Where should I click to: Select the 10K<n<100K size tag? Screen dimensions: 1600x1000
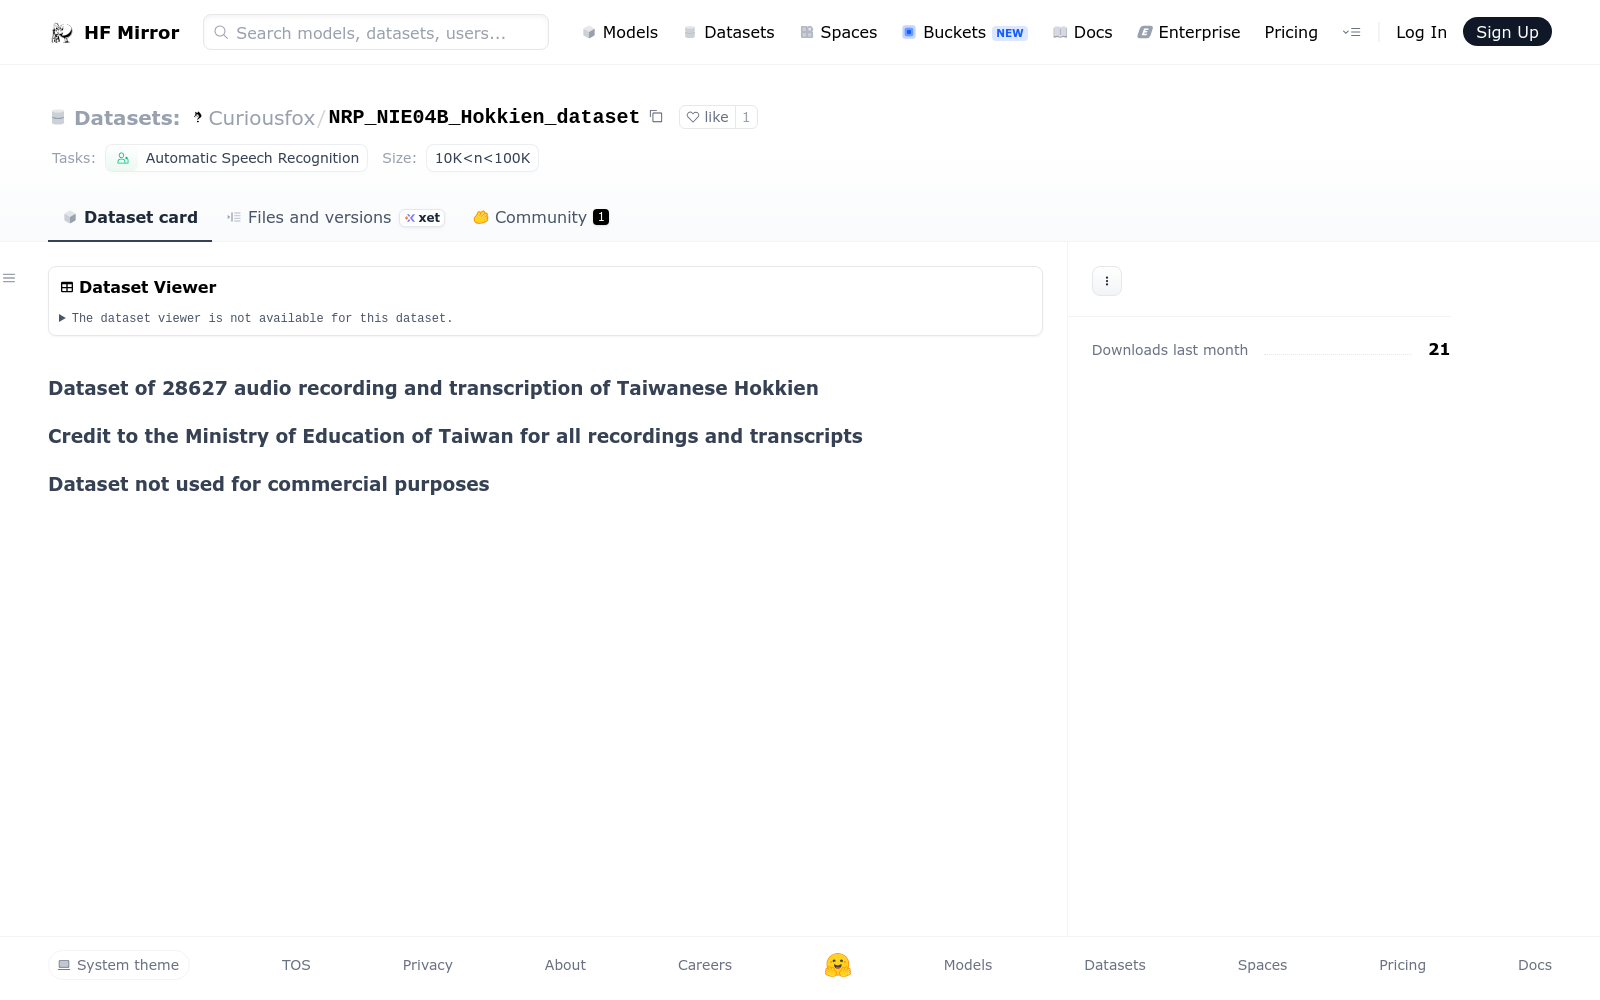click(x=482, y=158)
